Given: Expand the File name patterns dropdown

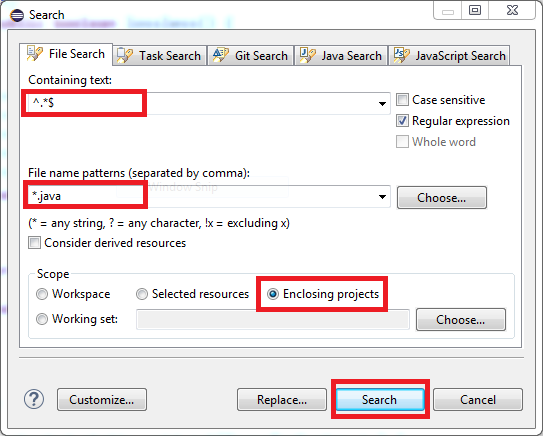Looking at the screenshot, I should click(x=382, y=197).
